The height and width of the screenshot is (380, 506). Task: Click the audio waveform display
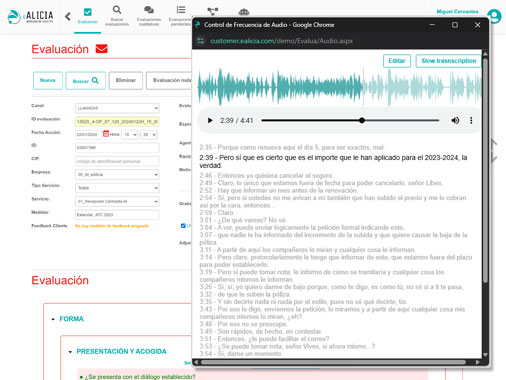click(x=339, y=87)
